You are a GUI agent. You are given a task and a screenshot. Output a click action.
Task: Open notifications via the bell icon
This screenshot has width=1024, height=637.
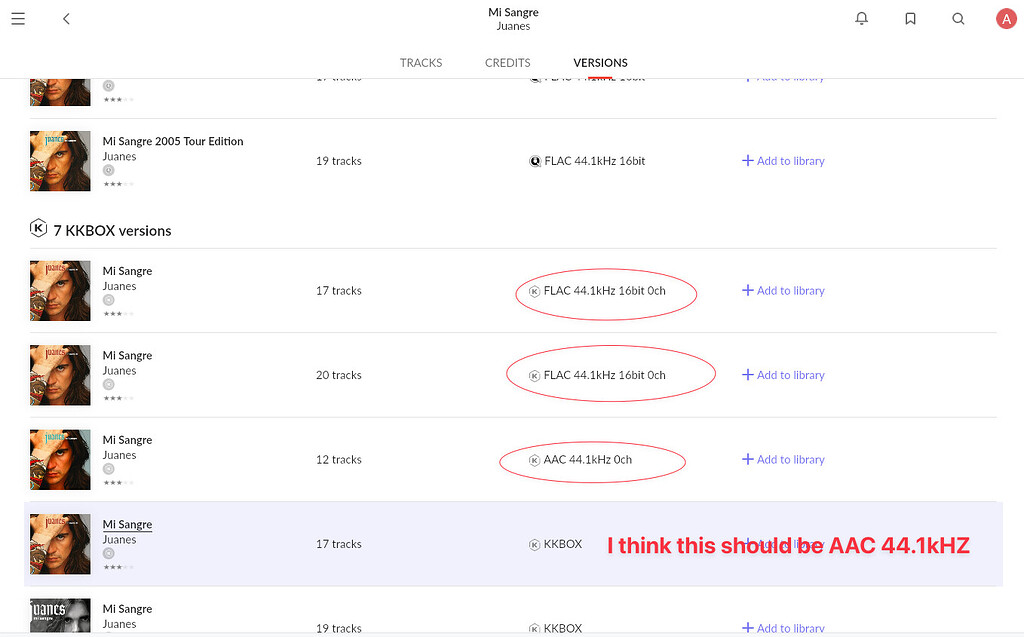pyautogui.click(x=861, y=18)
